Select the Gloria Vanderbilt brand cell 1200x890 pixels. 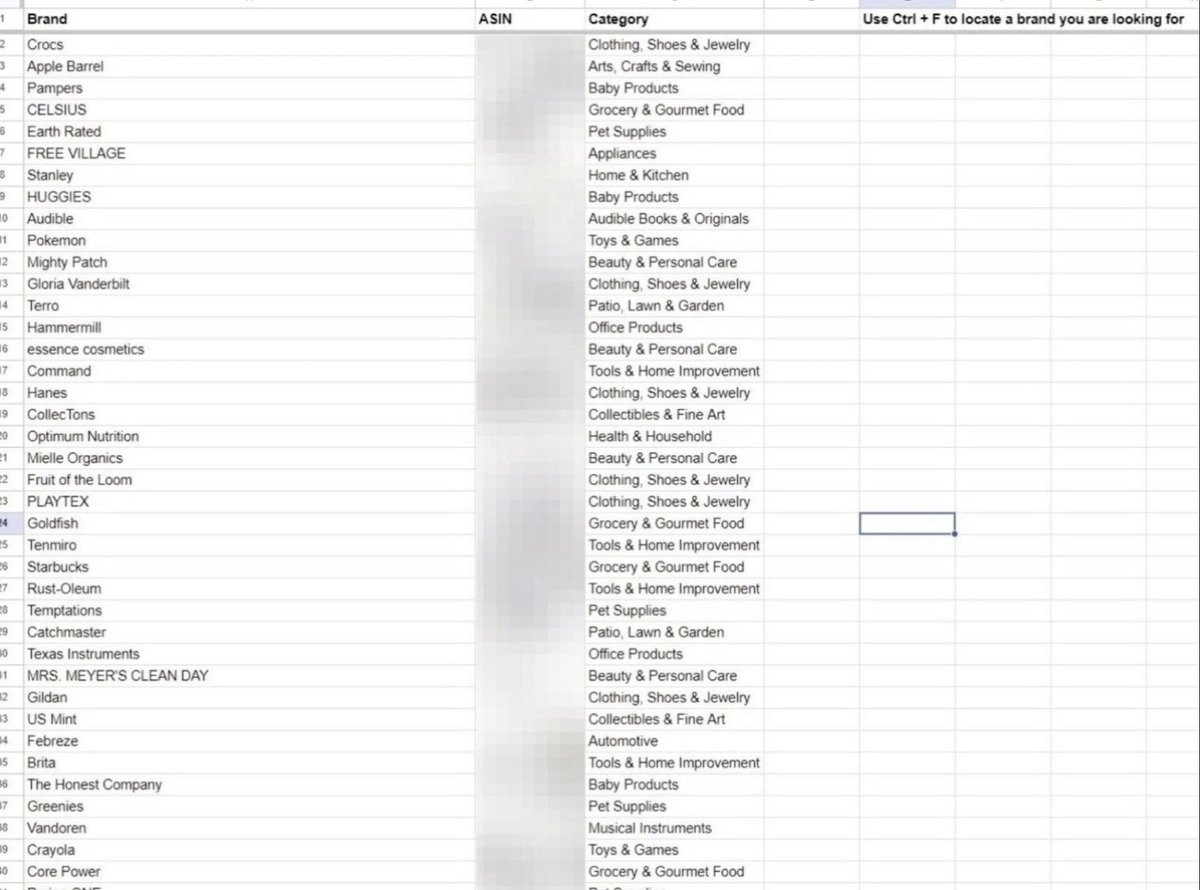[247, 284]
